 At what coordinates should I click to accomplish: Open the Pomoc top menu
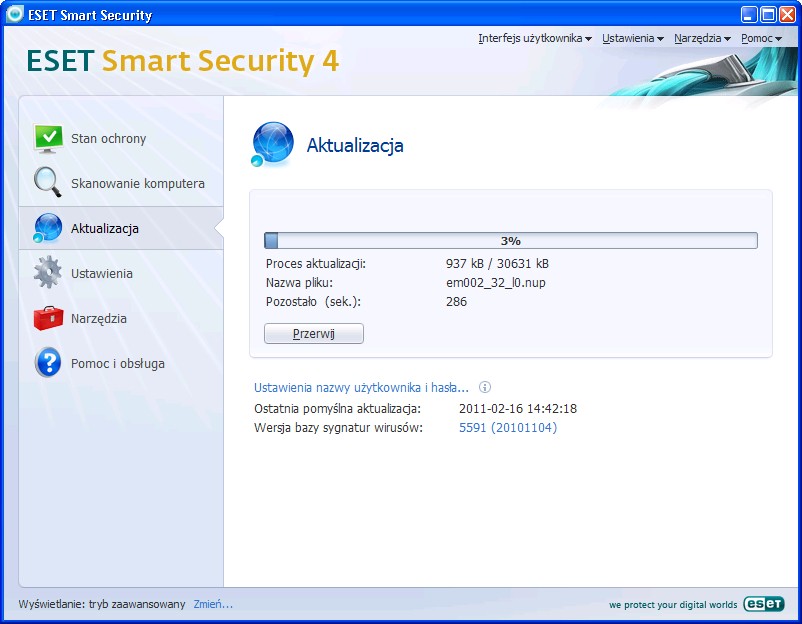pos(762,38)
